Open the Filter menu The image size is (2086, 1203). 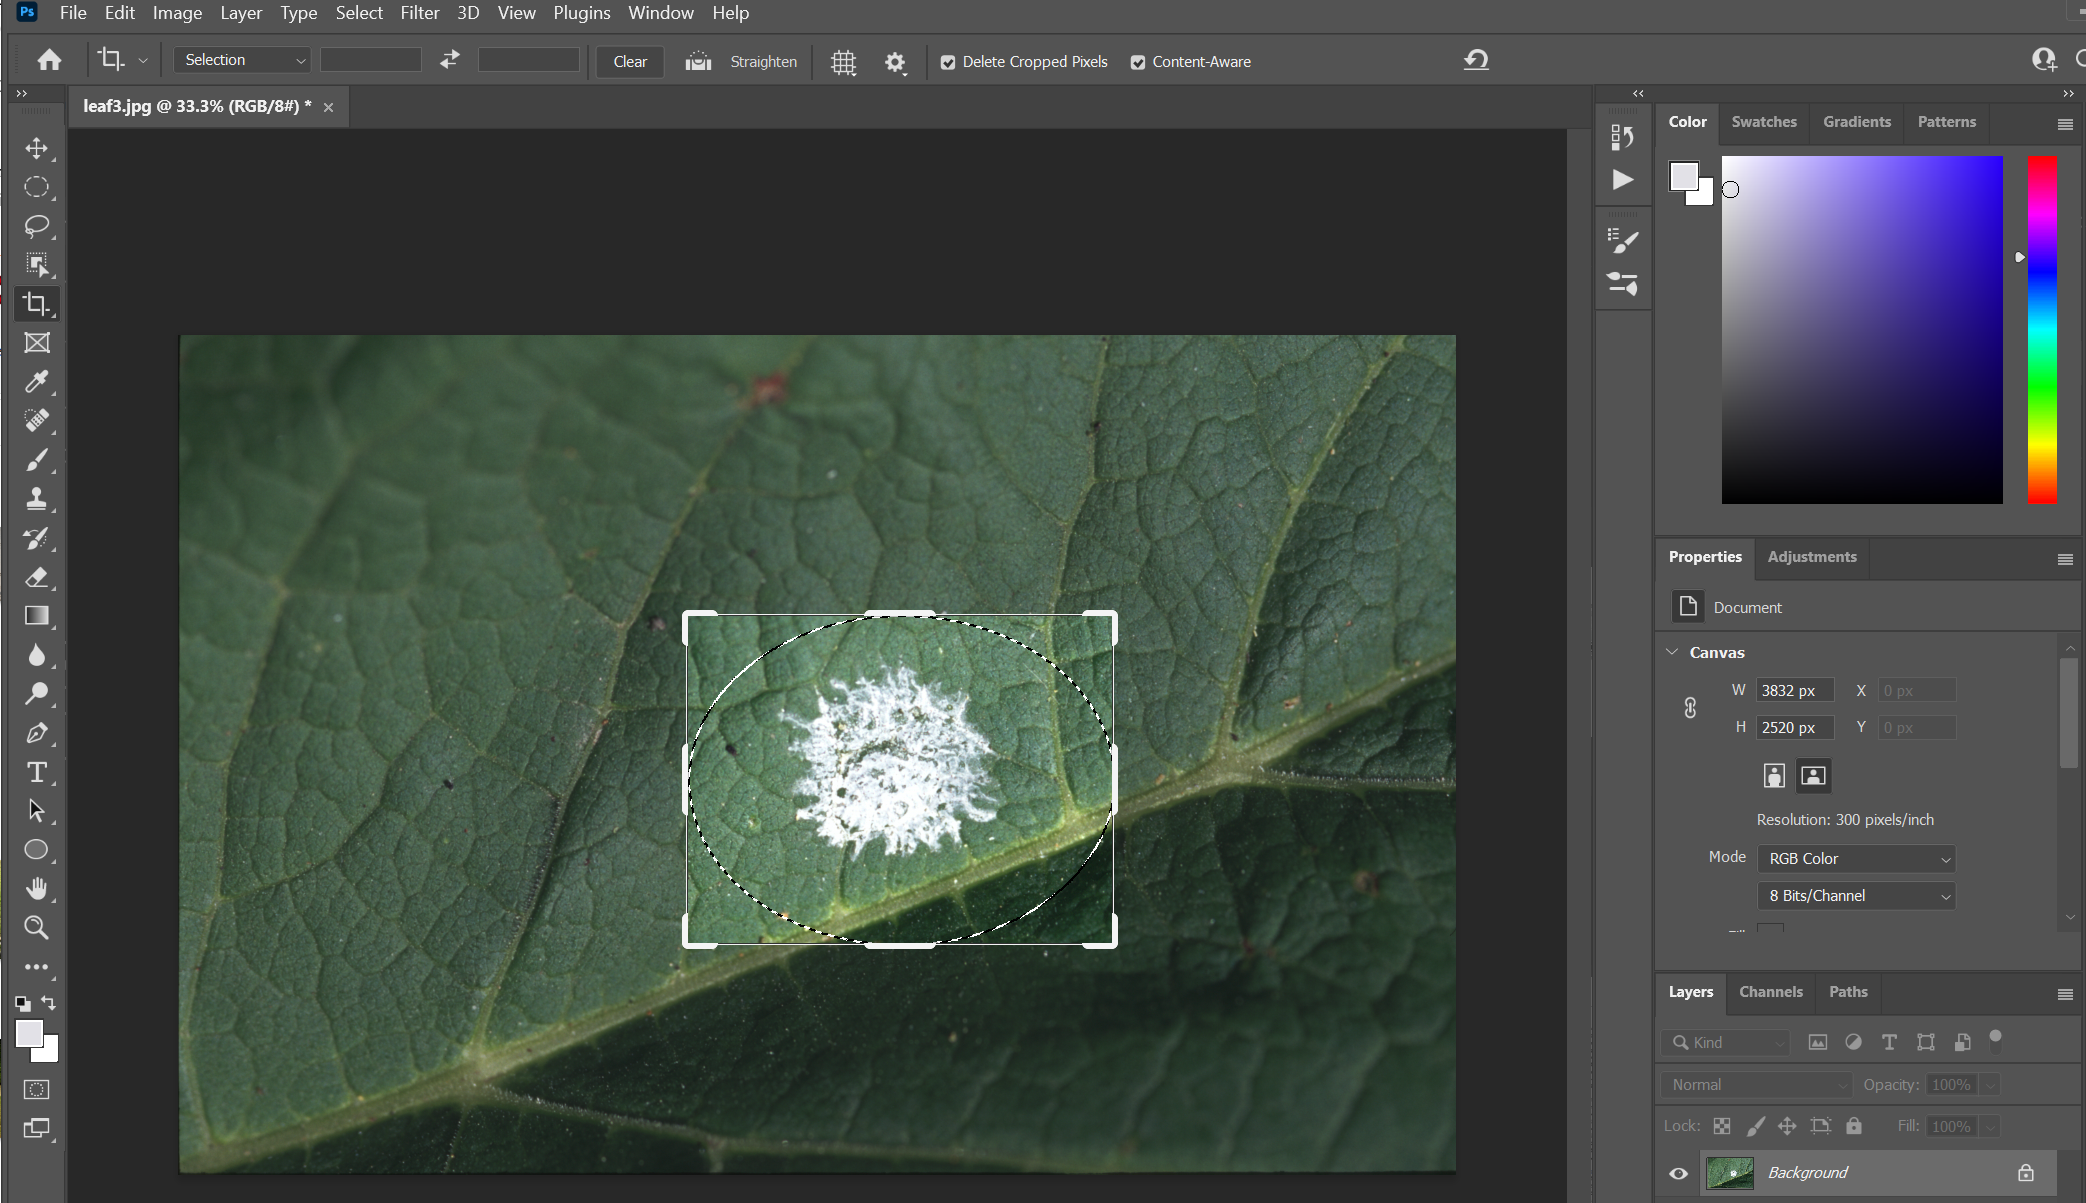(x=420, y=13)
